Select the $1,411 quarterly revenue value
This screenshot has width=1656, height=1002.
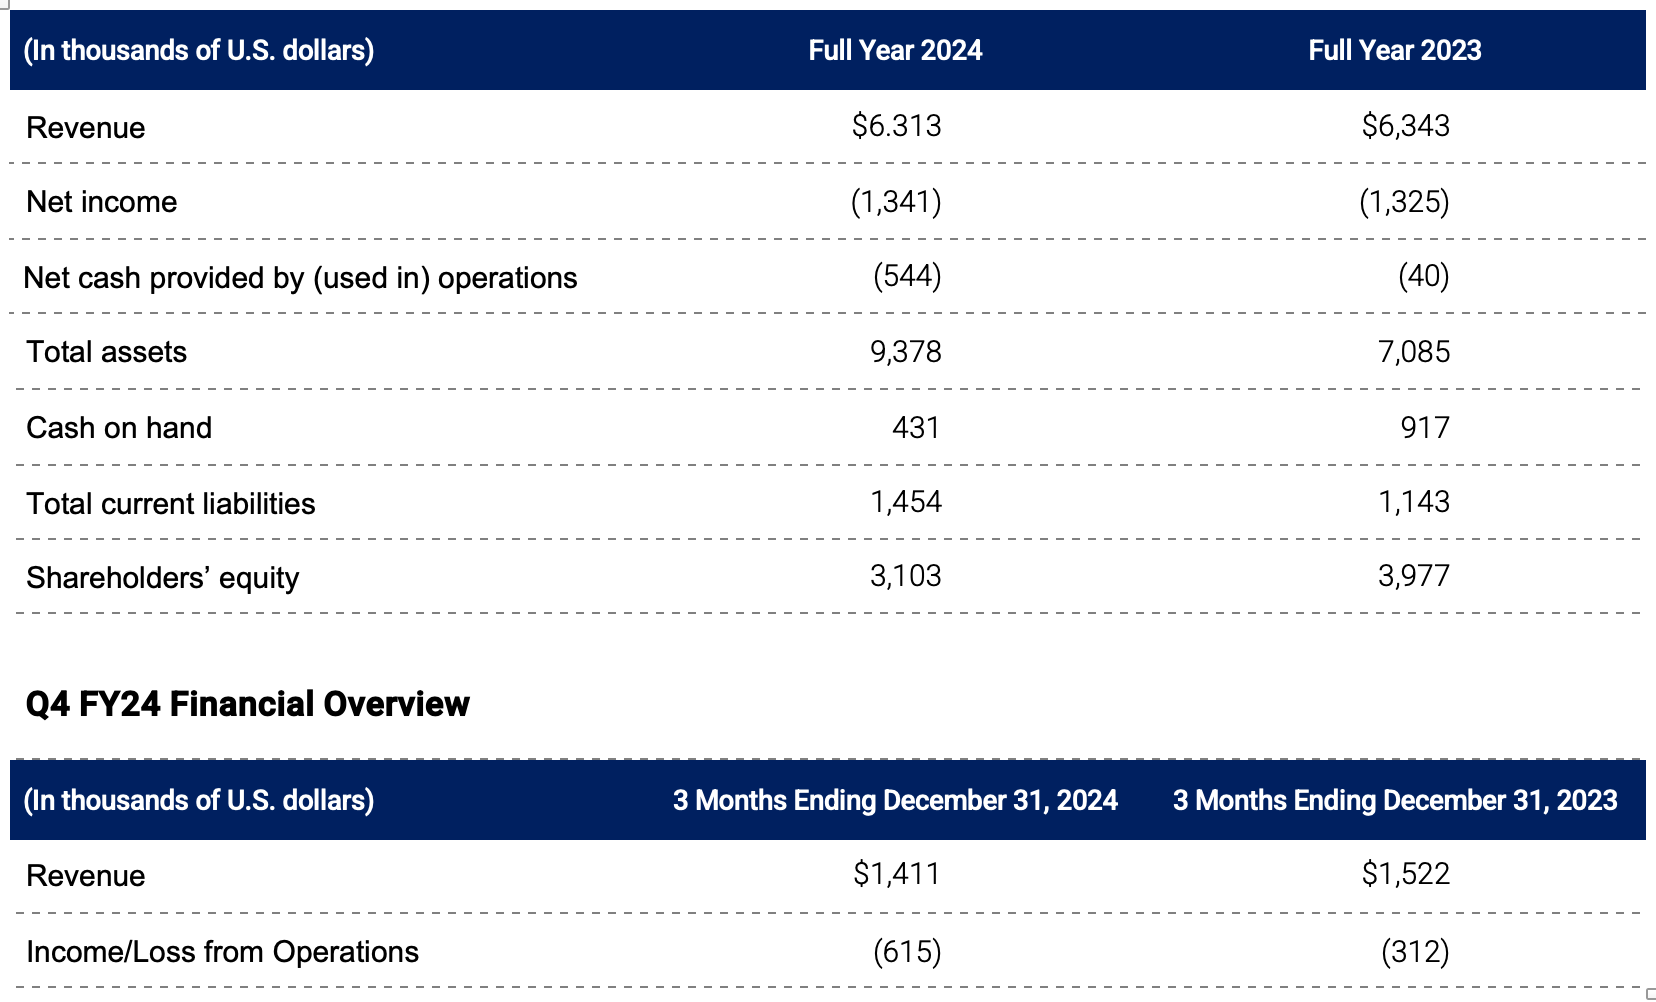coord(896,874)
